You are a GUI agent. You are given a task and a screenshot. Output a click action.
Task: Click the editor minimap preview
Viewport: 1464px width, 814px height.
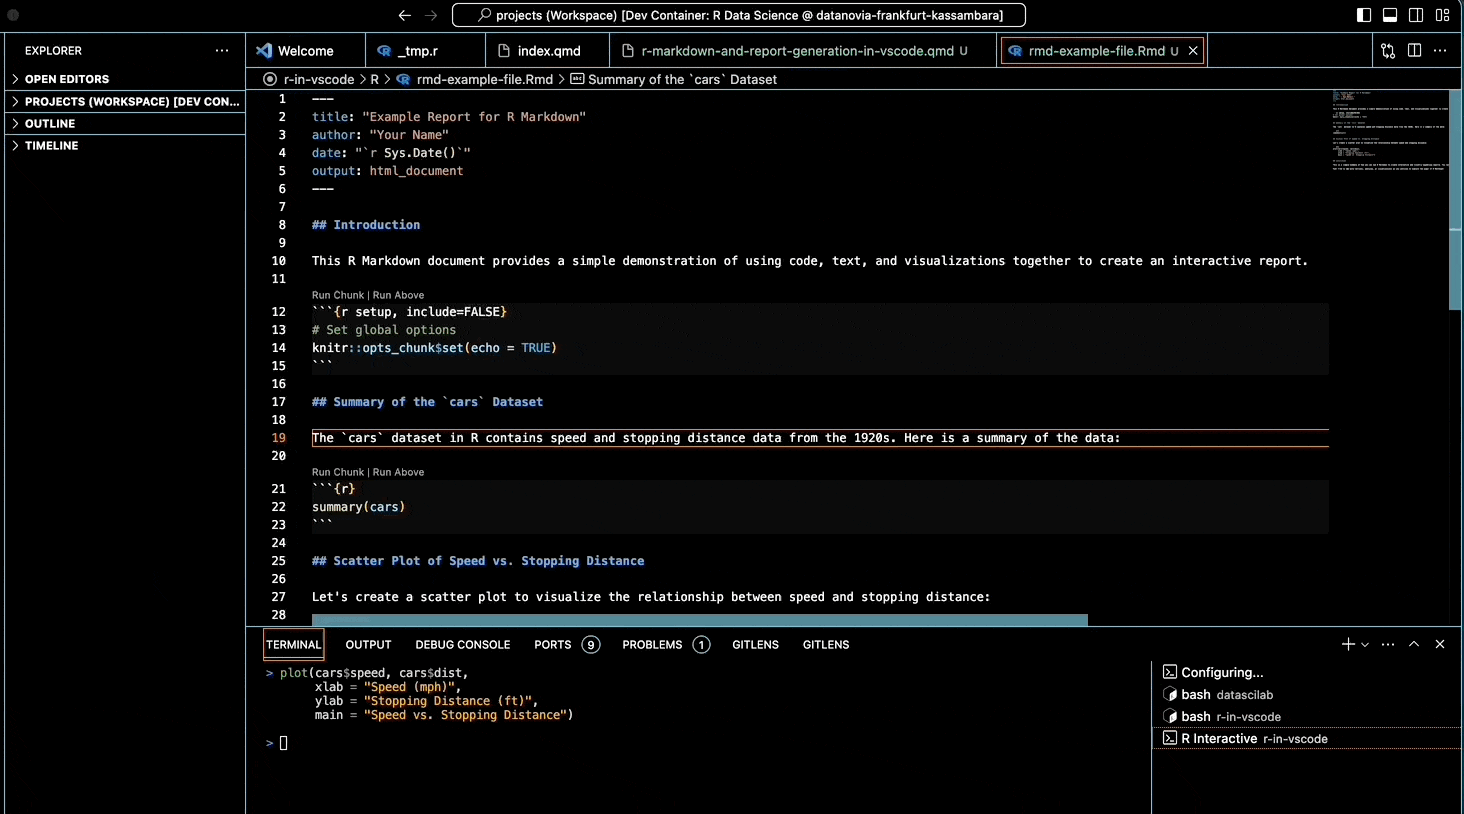[1389, 131]
